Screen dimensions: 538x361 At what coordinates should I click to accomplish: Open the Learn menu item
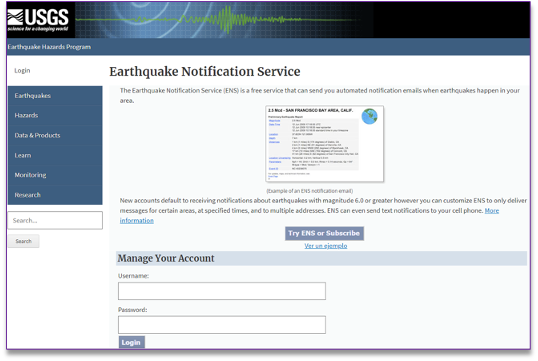coord(55,155)
